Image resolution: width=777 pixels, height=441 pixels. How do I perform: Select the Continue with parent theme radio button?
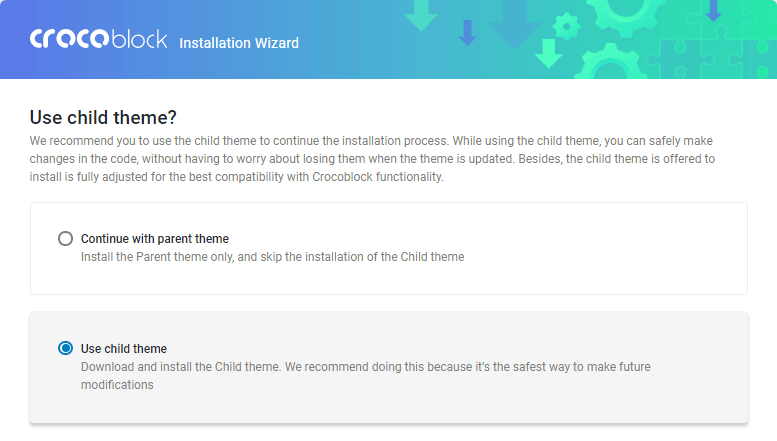(x=65, y=239)
